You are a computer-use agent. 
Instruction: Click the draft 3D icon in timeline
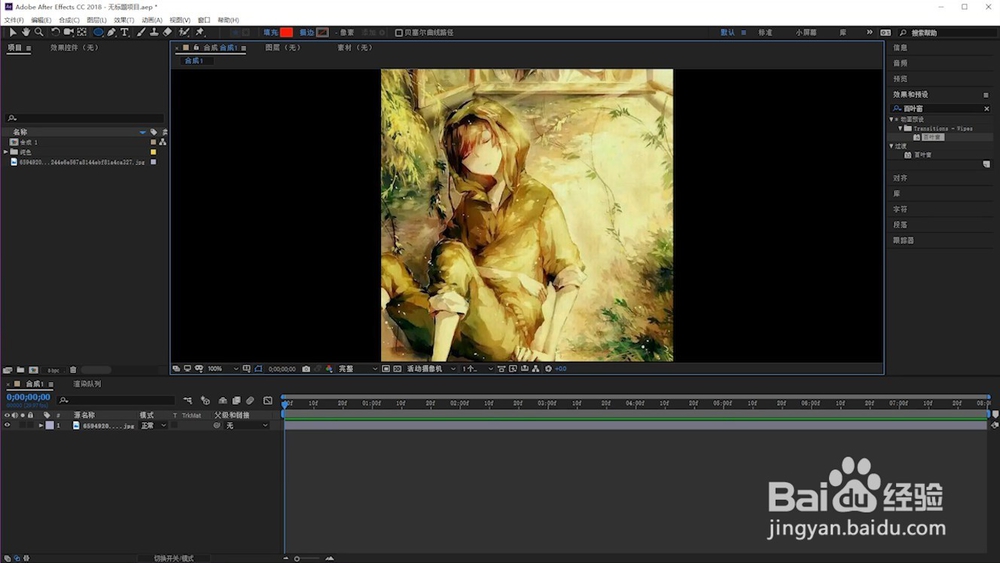[205, 400]
